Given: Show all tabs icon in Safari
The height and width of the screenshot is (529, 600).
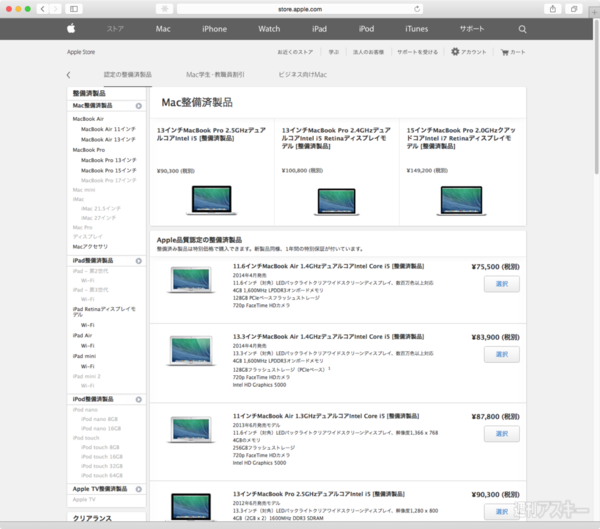Looking at the screenshot, I should coord(574,9).
